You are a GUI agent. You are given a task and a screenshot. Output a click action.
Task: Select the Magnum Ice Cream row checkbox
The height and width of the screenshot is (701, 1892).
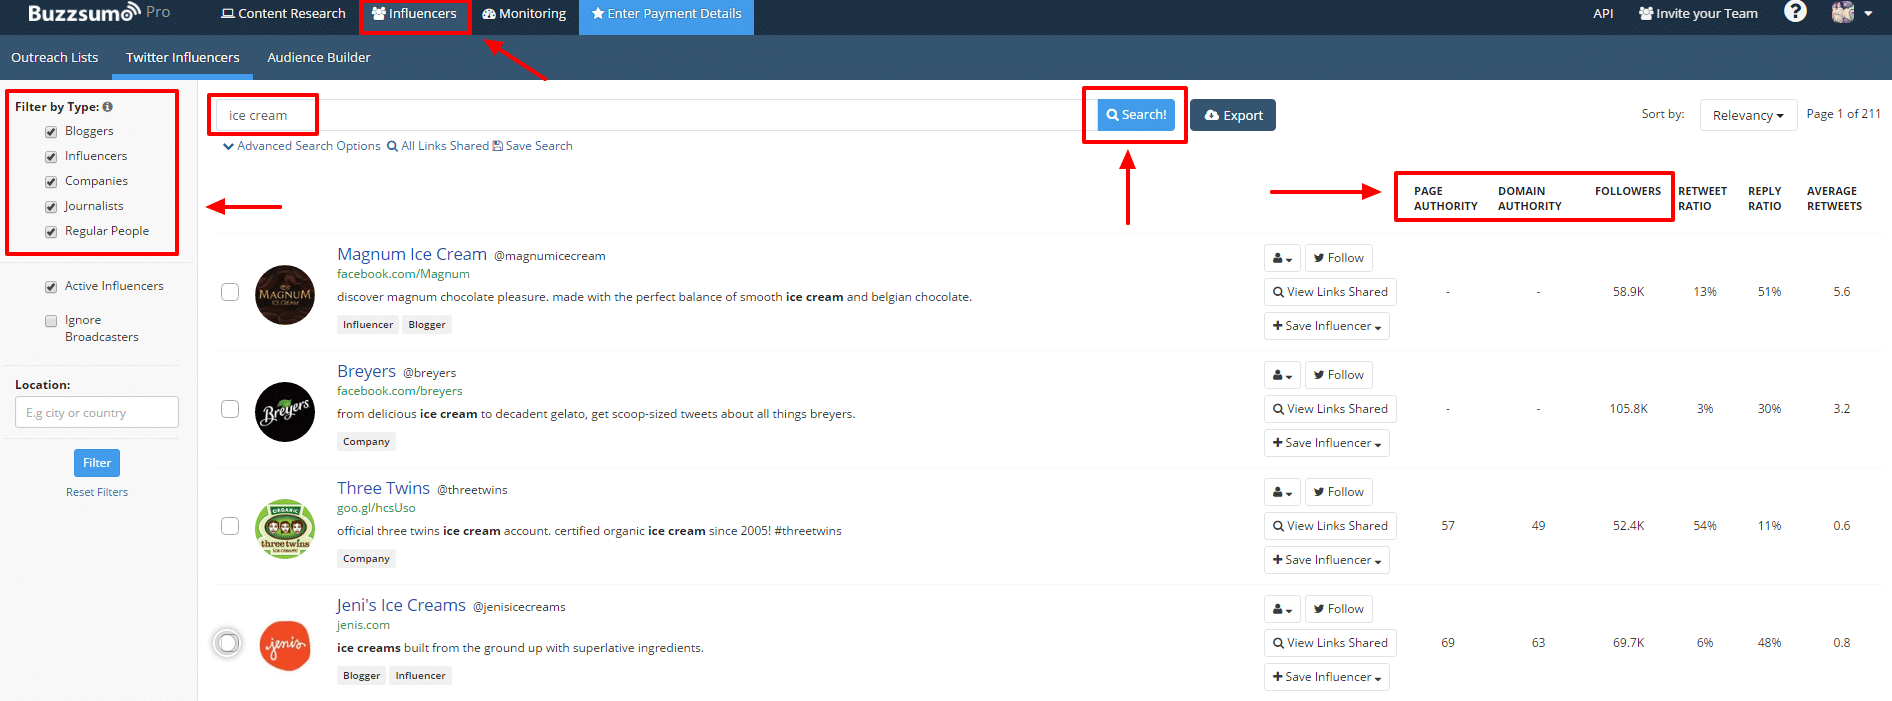click(x=230, y=292)
